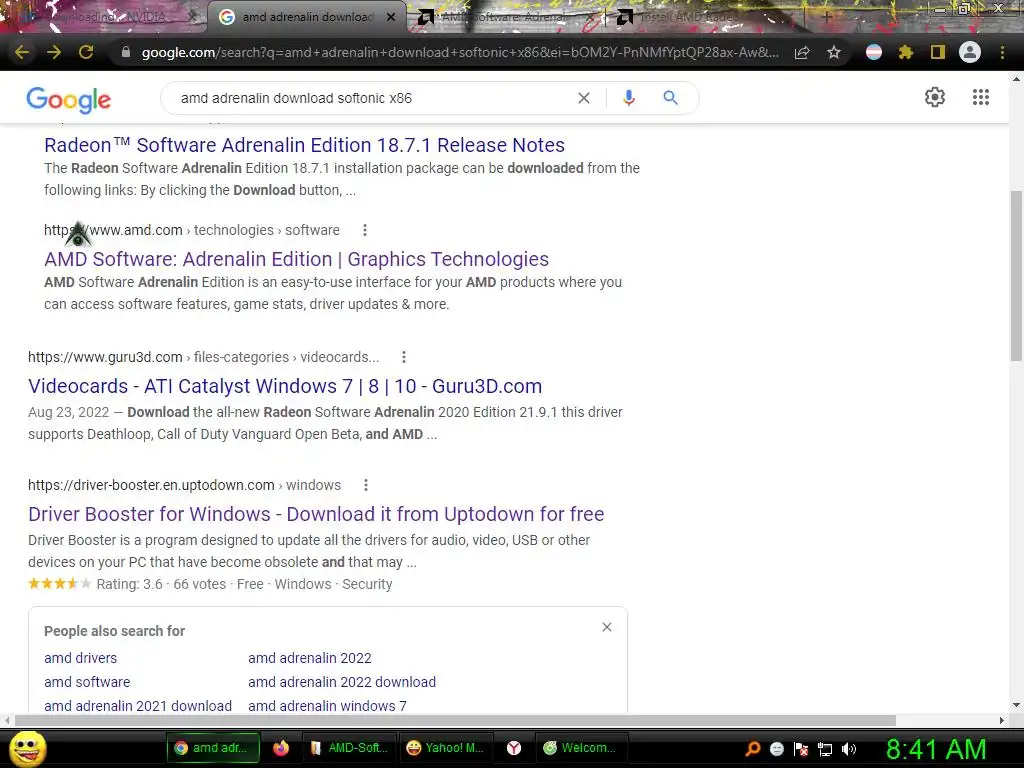Go to the Google logo homepage
This screenshot has width=1024, height=768.
[x=69, y=99]
